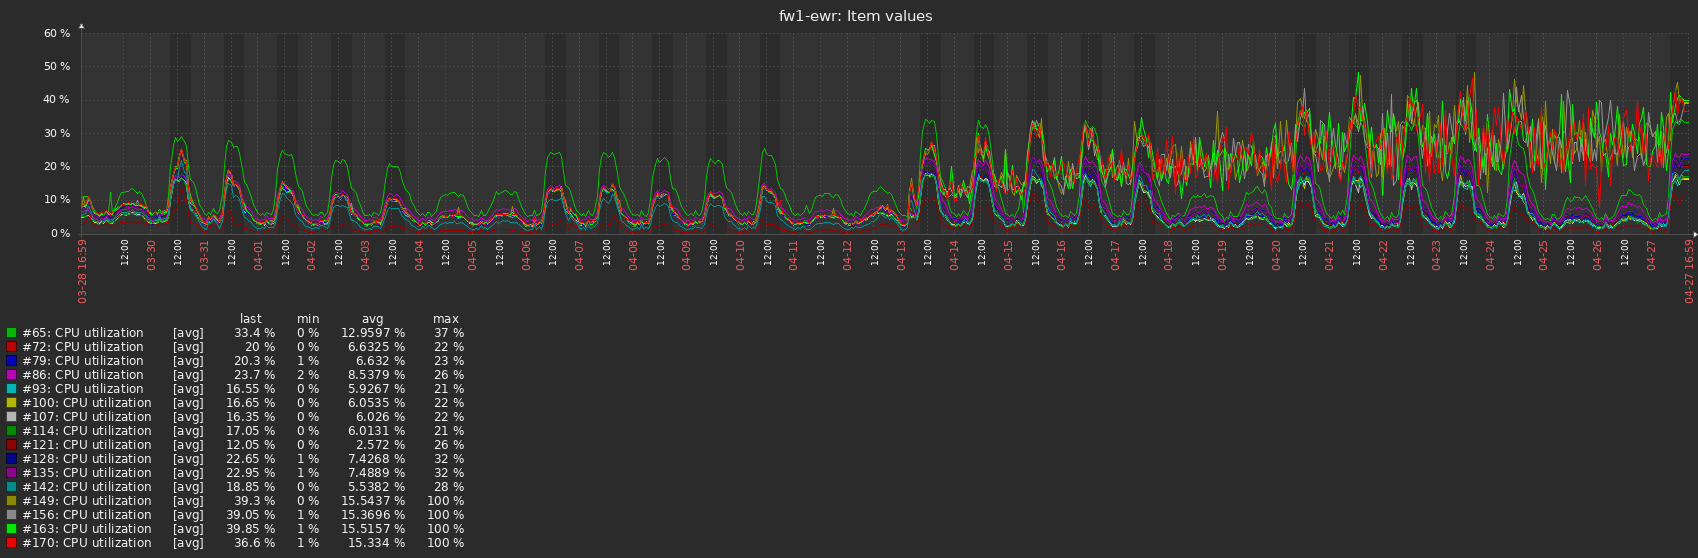Click the 'max' column header in the legend
This screenshot has width=1698, height=558.
click(446, 319)
